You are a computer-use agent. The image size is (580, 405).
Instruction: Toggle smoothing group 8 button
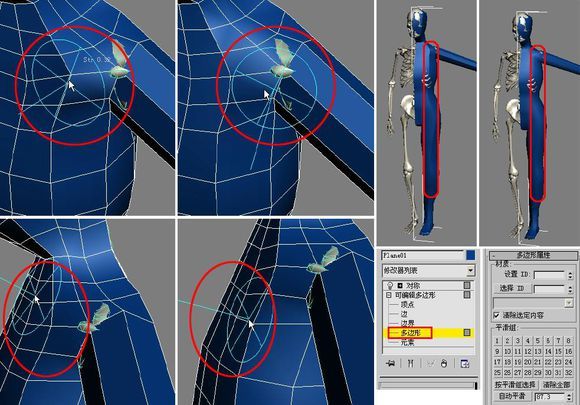(569, 341)
